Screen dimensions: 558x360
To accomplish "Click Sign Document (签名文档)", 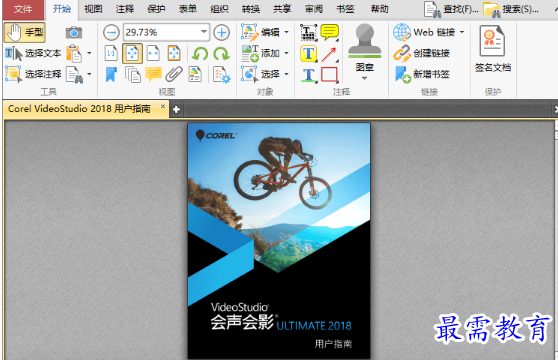I will 493,49.
